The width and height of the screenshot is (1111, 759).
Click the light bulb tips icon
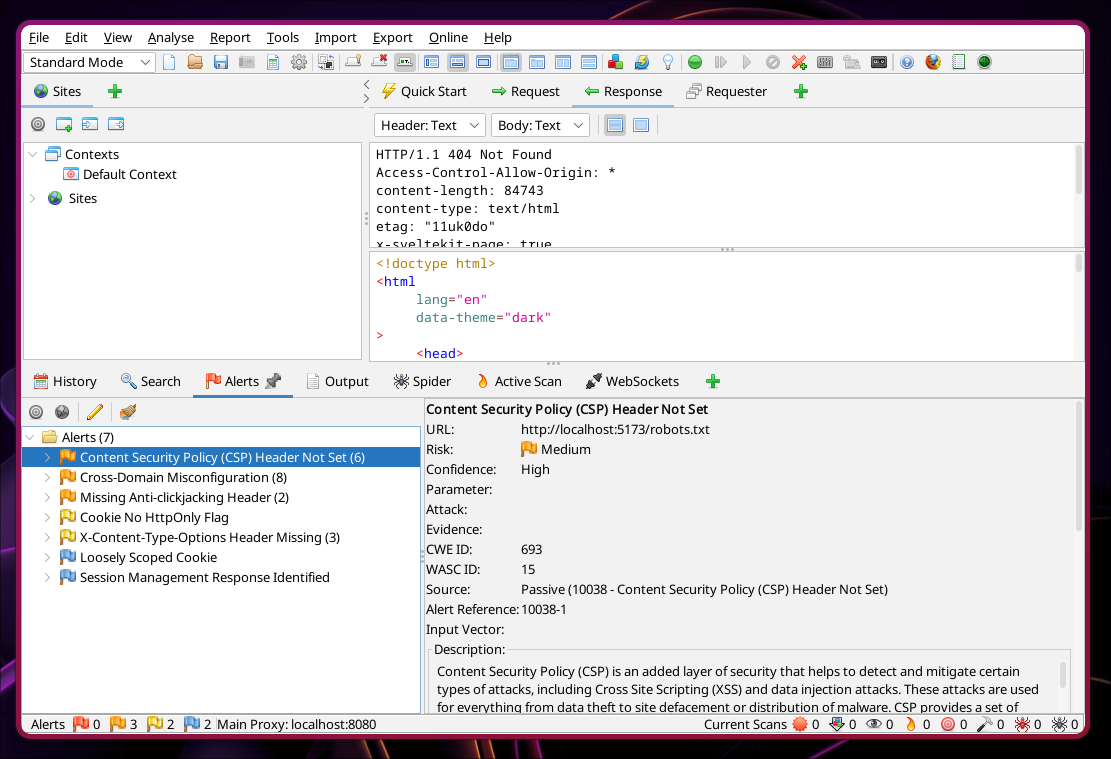[x=667, y=62]
